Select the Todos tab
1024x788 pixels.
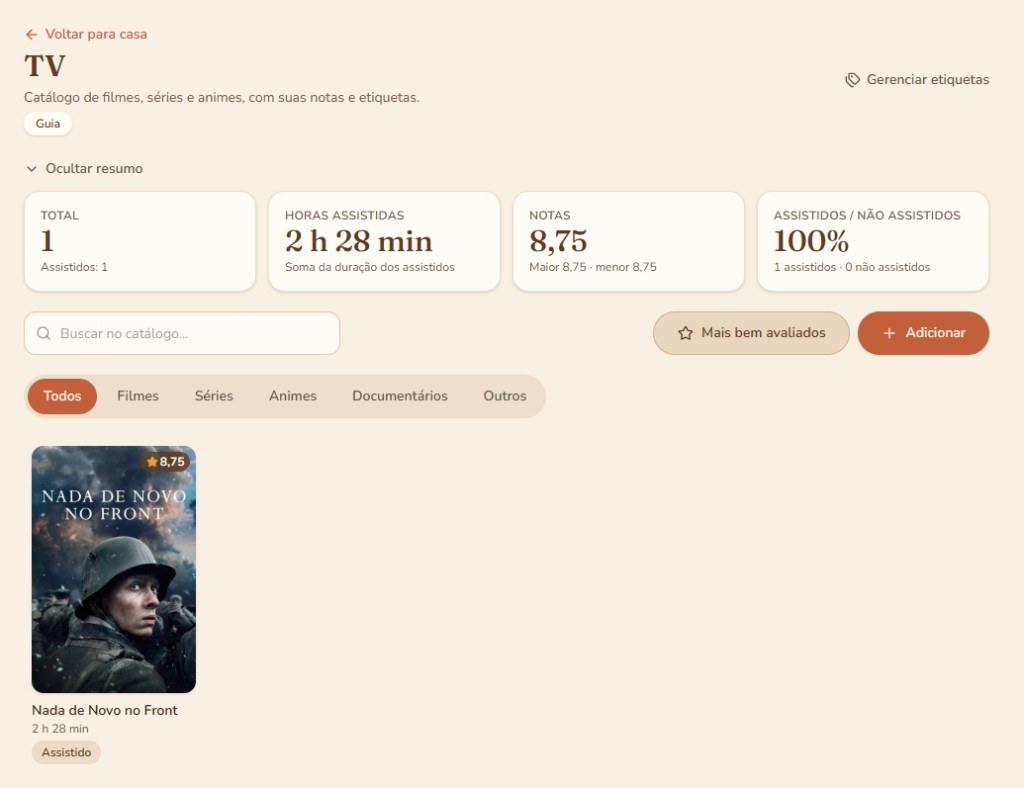coord(62,396)
